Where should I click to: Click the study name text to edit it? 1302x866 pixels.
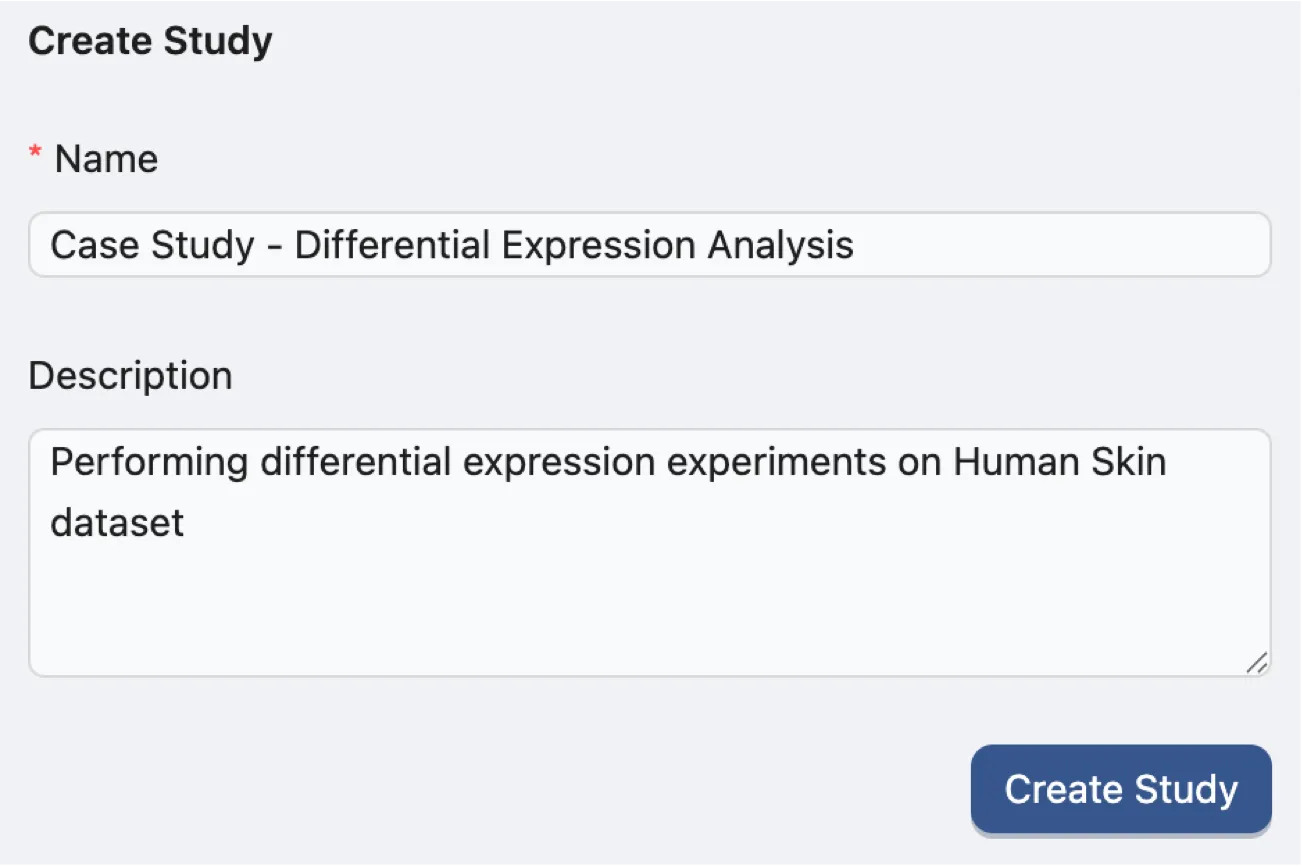[x=452, y=245]
